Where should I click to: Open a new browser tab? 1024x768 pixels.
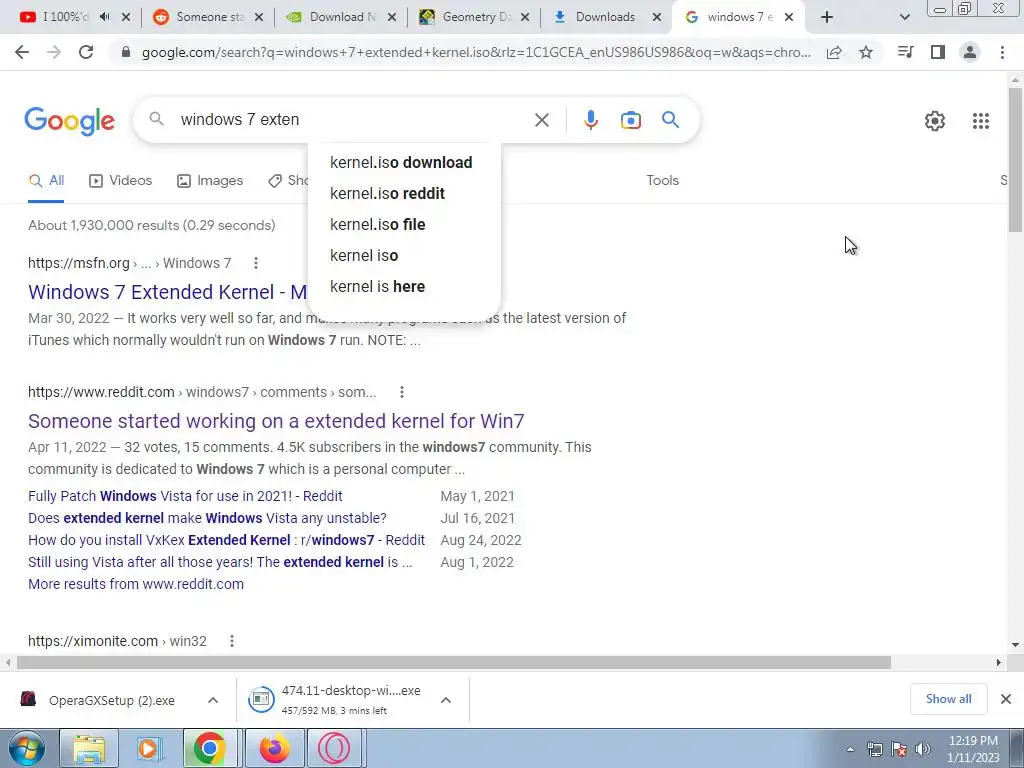click(827, 18)
